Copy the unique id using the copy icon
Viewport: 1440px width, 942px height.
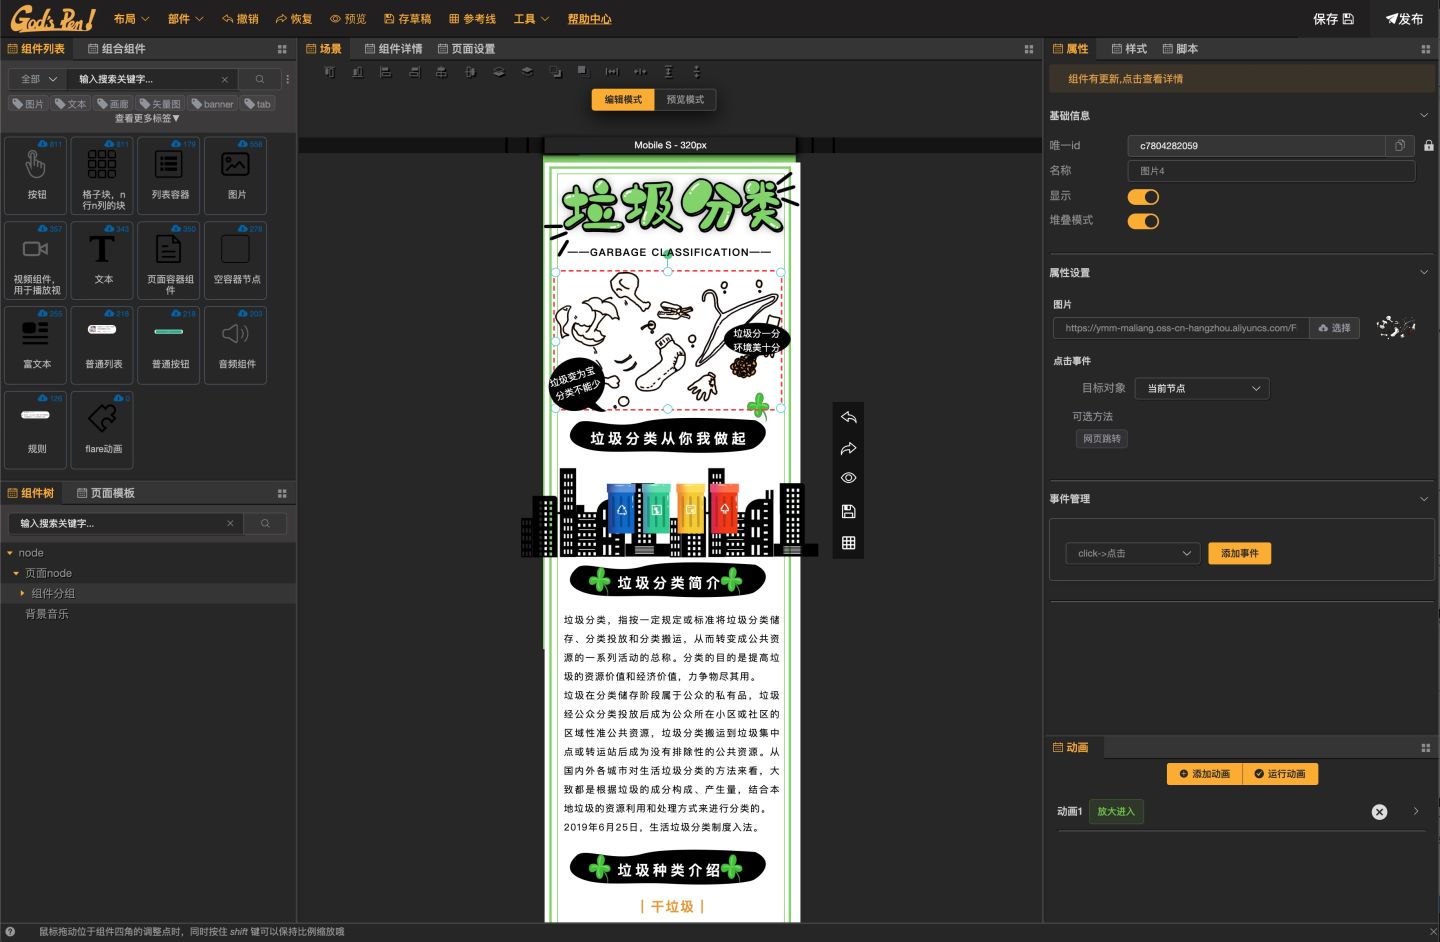[x=1399, y=145]
